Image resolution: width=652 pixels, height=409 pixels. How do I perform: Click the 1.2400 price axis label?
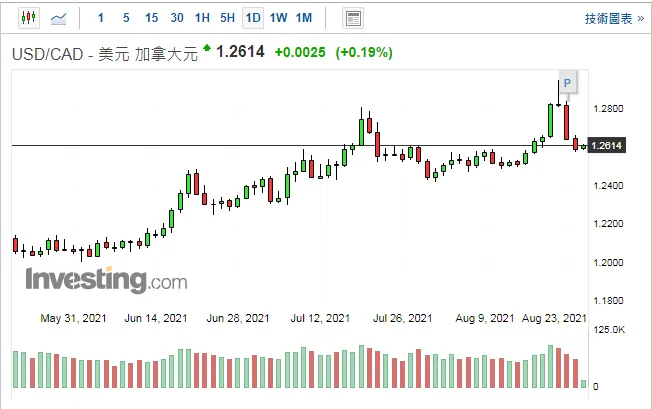[608, 185]
